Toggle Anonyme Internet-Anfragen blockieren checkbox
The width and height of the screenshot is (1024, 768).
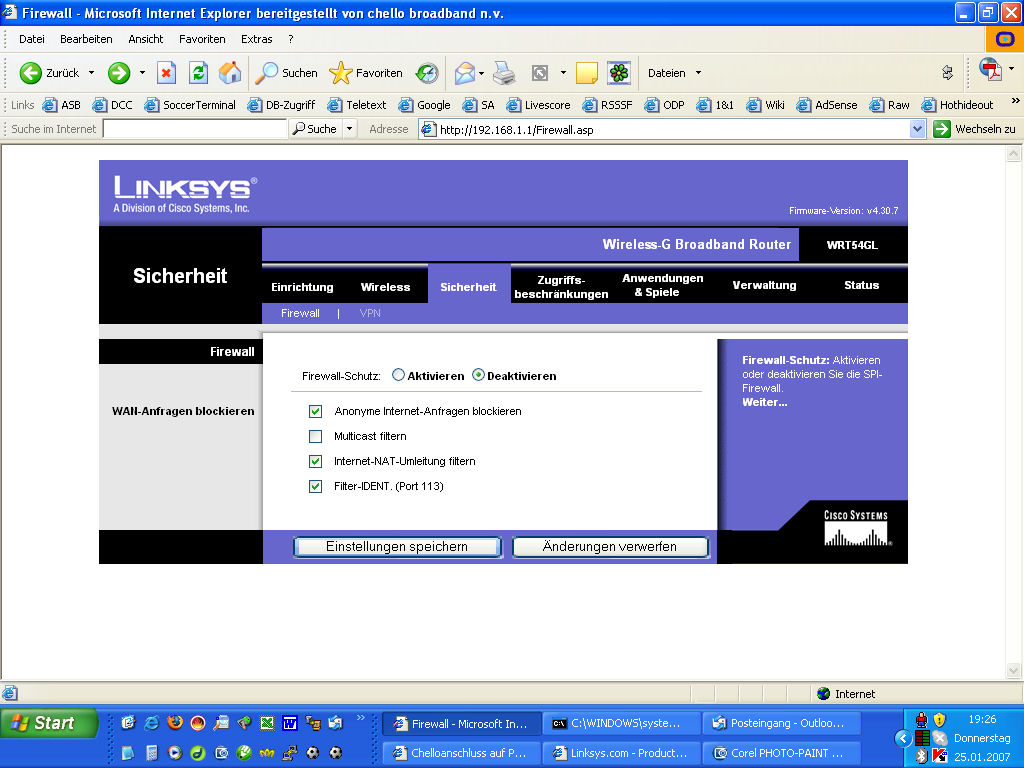315,411
